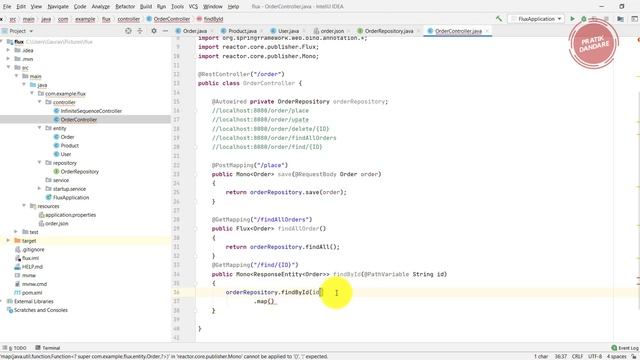
Task: Close the OrderController.java tab
Action: click(487, 31)
